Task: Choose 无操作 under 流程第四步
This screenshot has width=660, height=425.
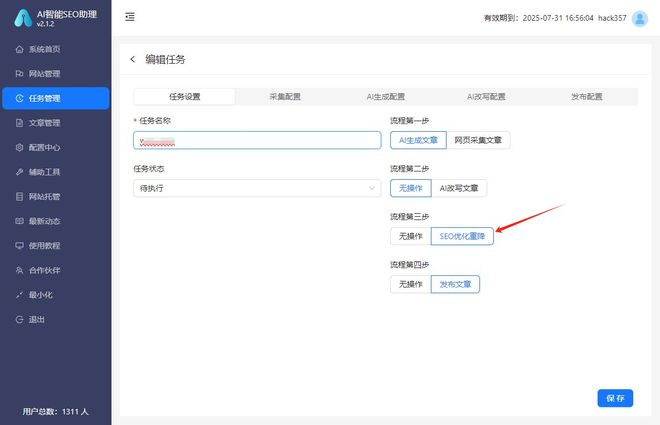Action: 410,284
